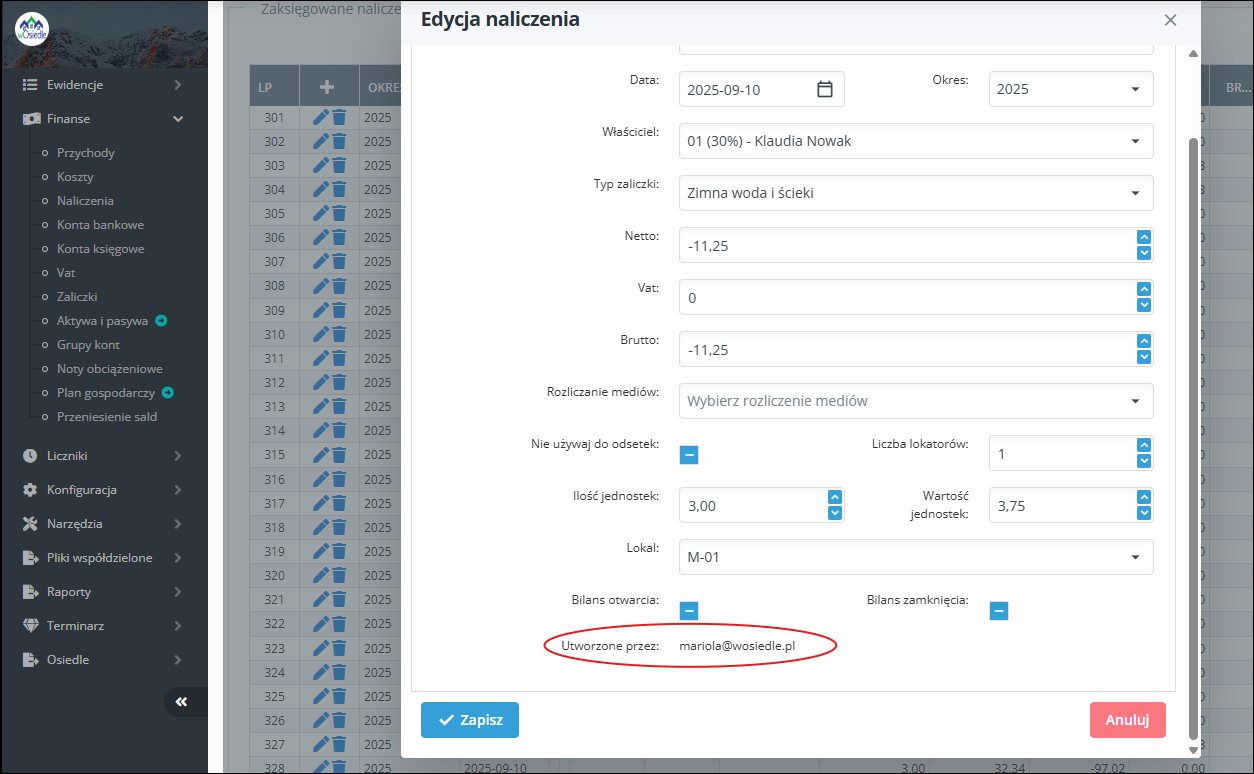Click the wOsiedle logo
Viewport: 1254px width, 774px height.
32,29
